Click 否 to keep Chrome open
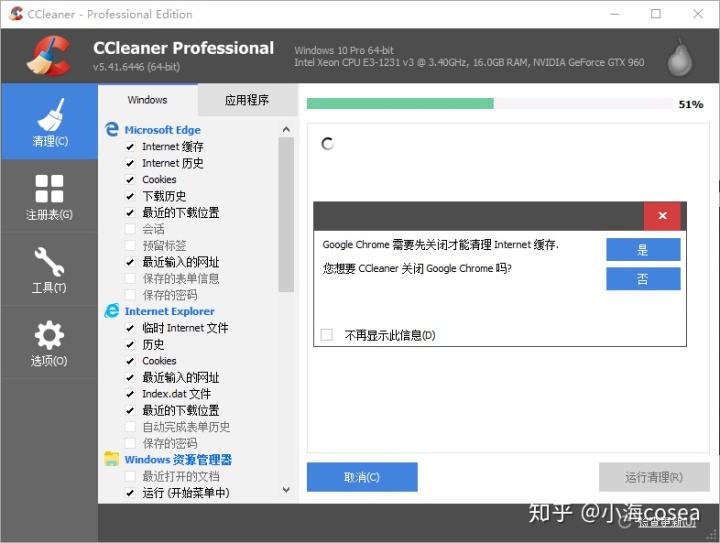Viewport: 720px width, 543px height. [x=643, y=279]
